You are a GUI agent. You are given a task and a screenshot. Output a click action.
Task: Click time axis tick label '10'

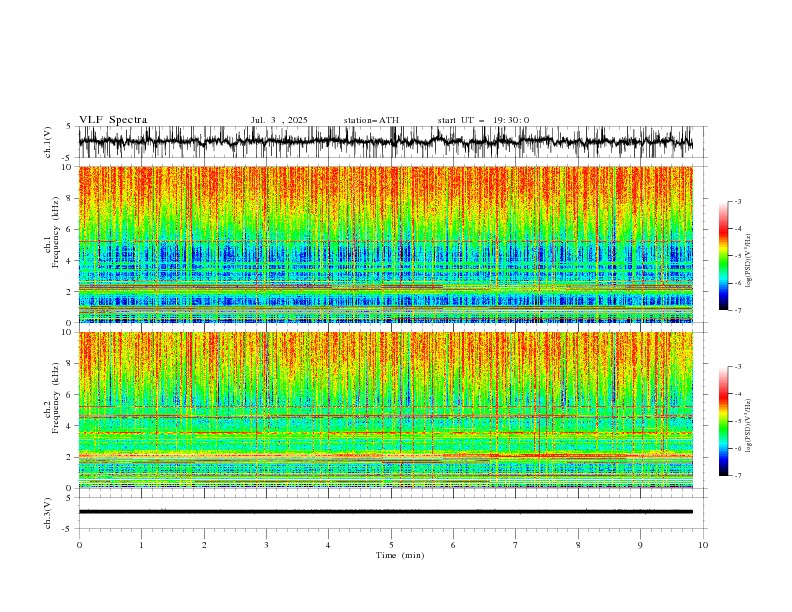tap(703, 545)
